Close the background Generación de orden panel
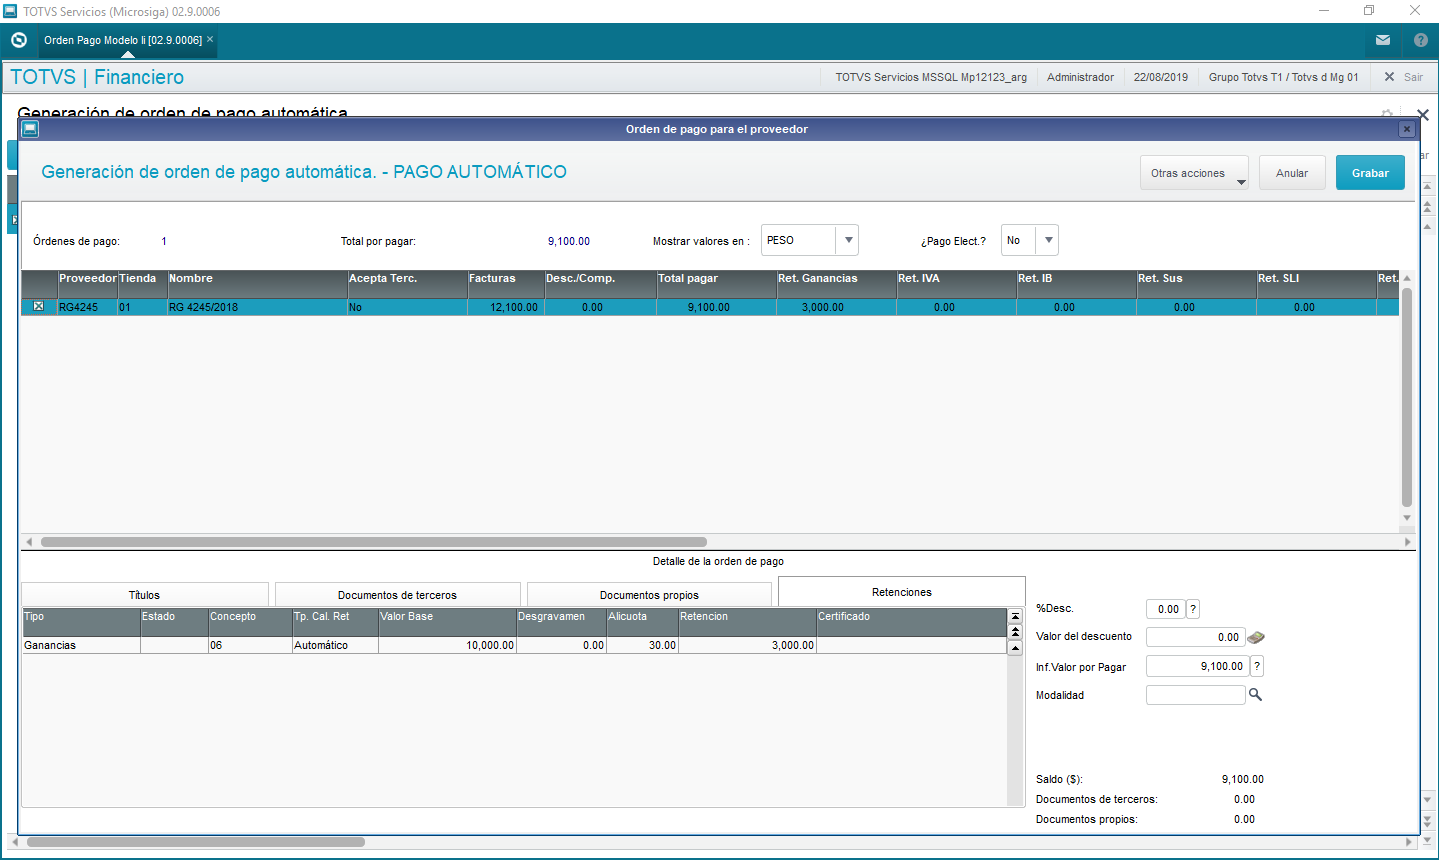Viewport: 1439px width, 860px height. (1423, 115)
